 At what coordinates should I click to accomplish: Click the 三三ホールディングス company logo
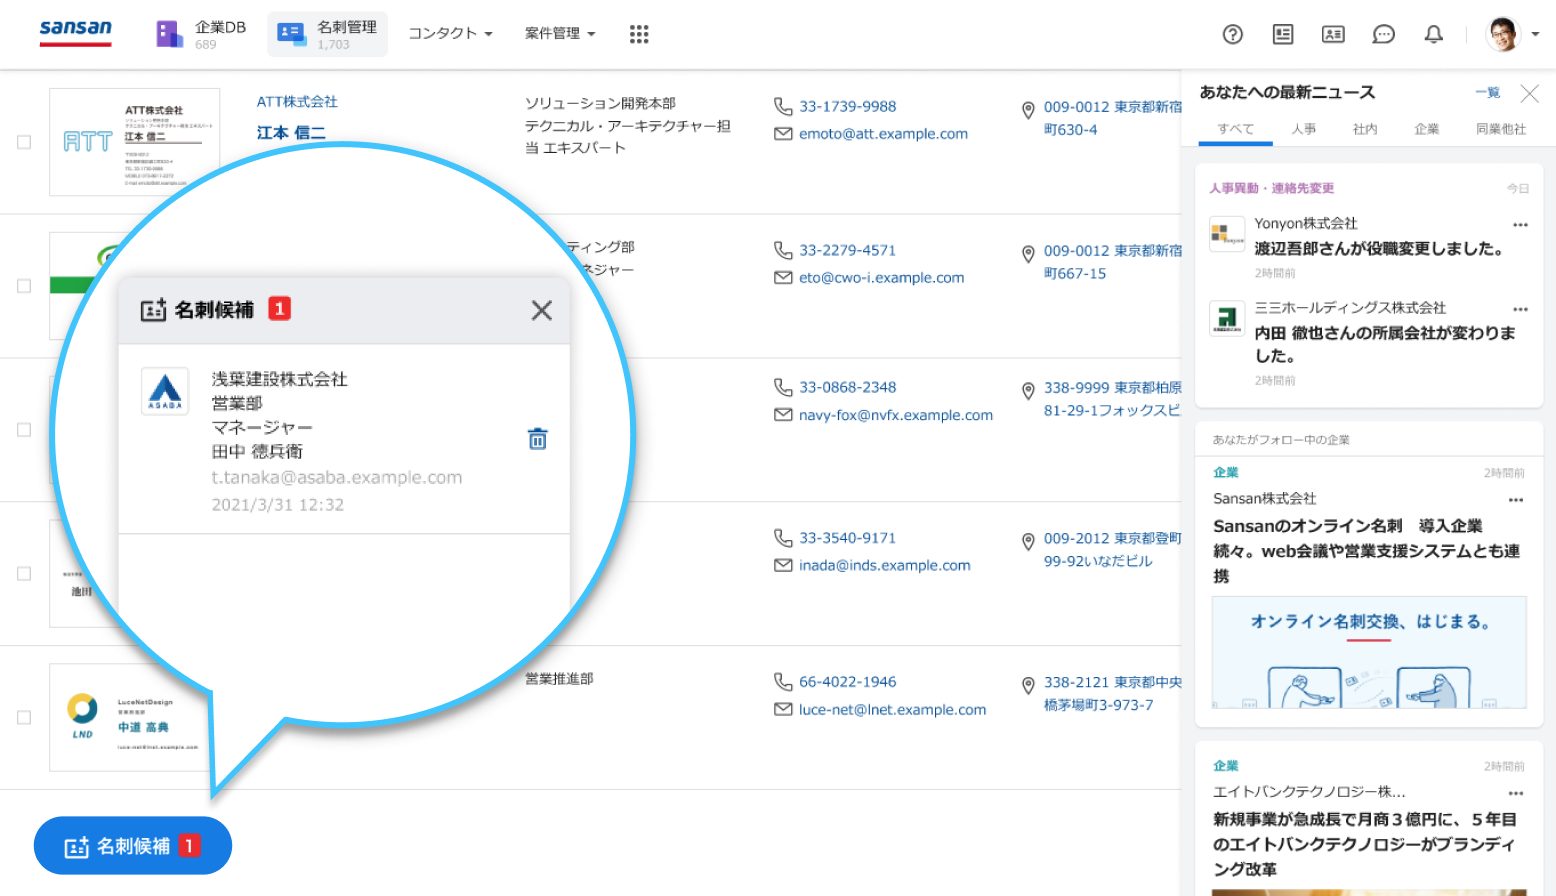coord(1227,318)
